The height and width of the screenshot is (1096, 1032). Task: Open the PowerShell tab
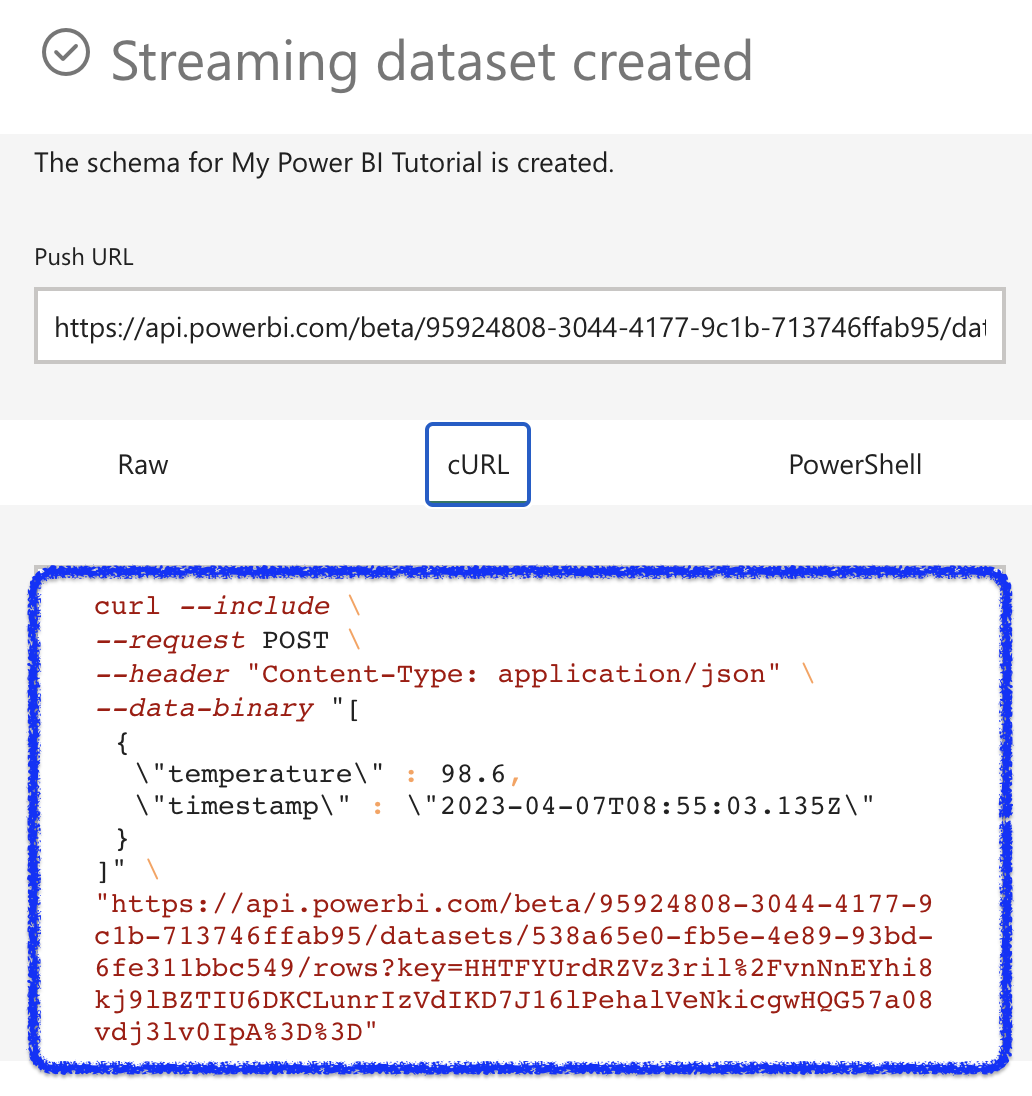tap(855, 465)
